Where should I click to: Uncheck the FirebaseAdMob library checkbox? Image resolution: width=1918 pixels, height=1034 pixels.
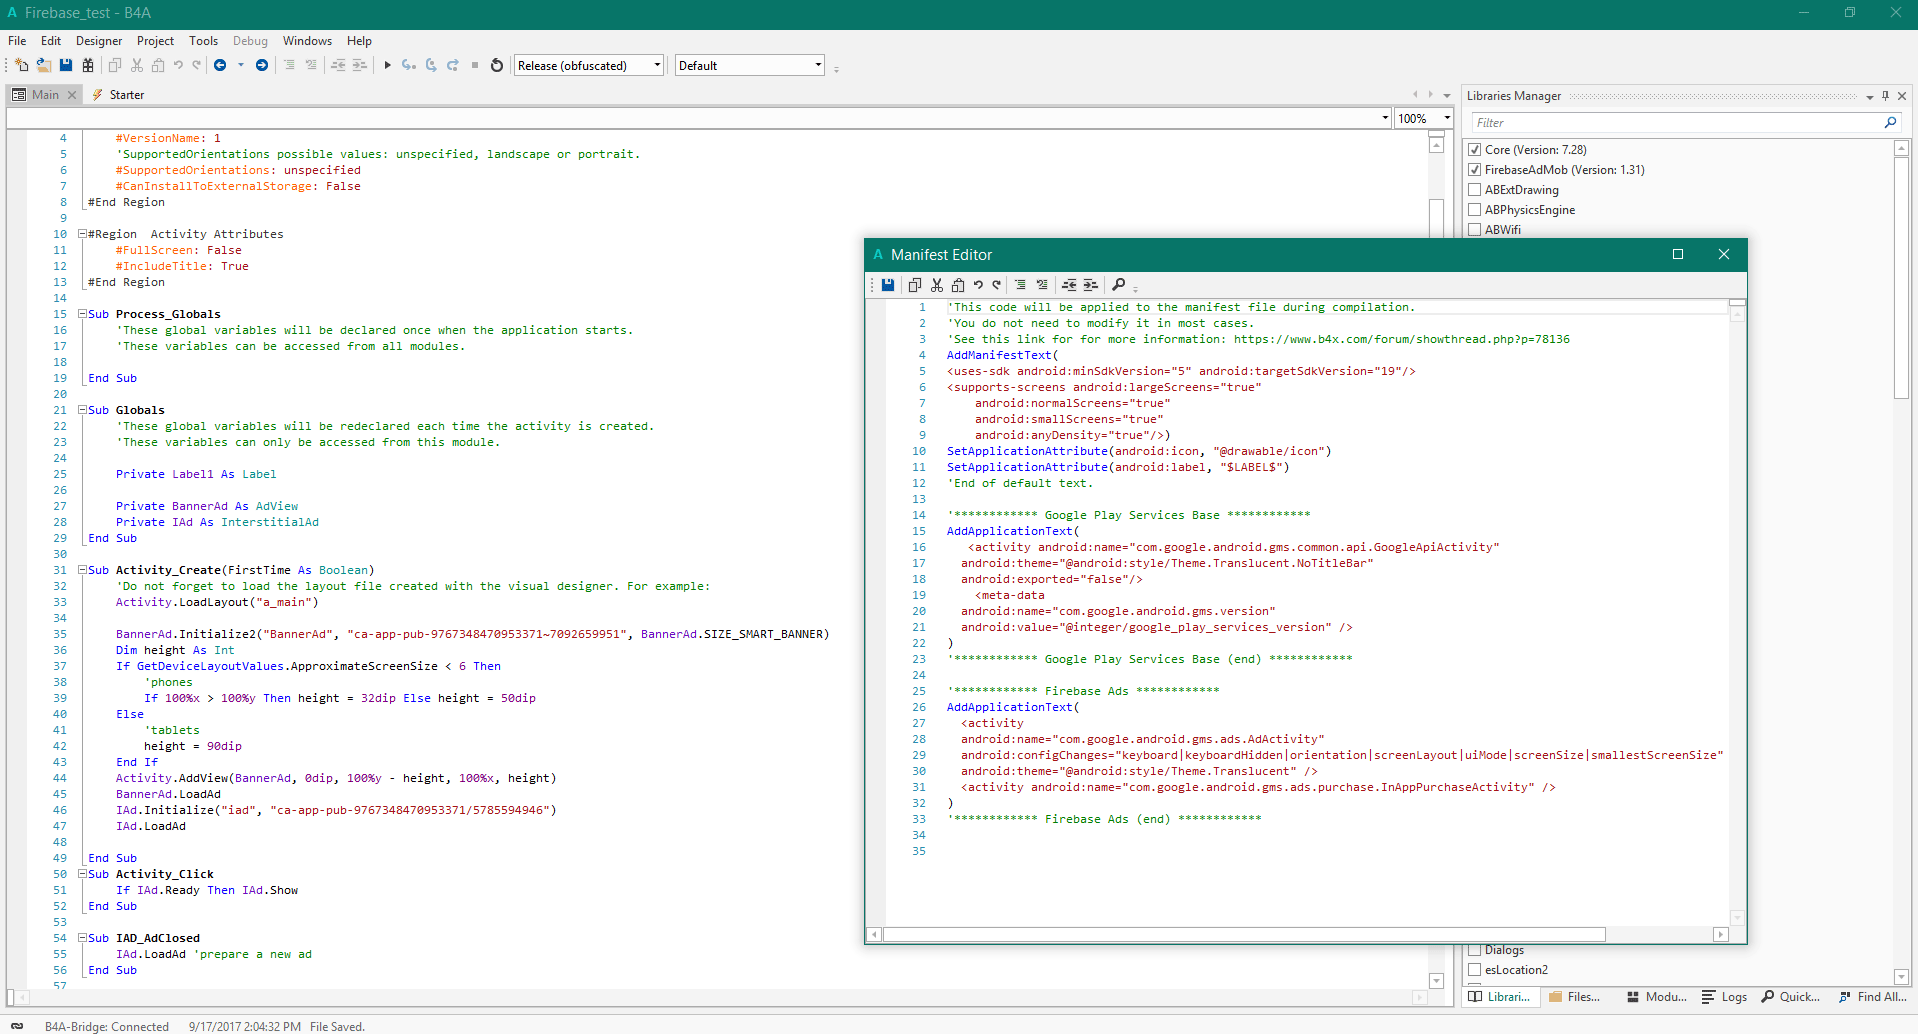(x=1474, y=170)
